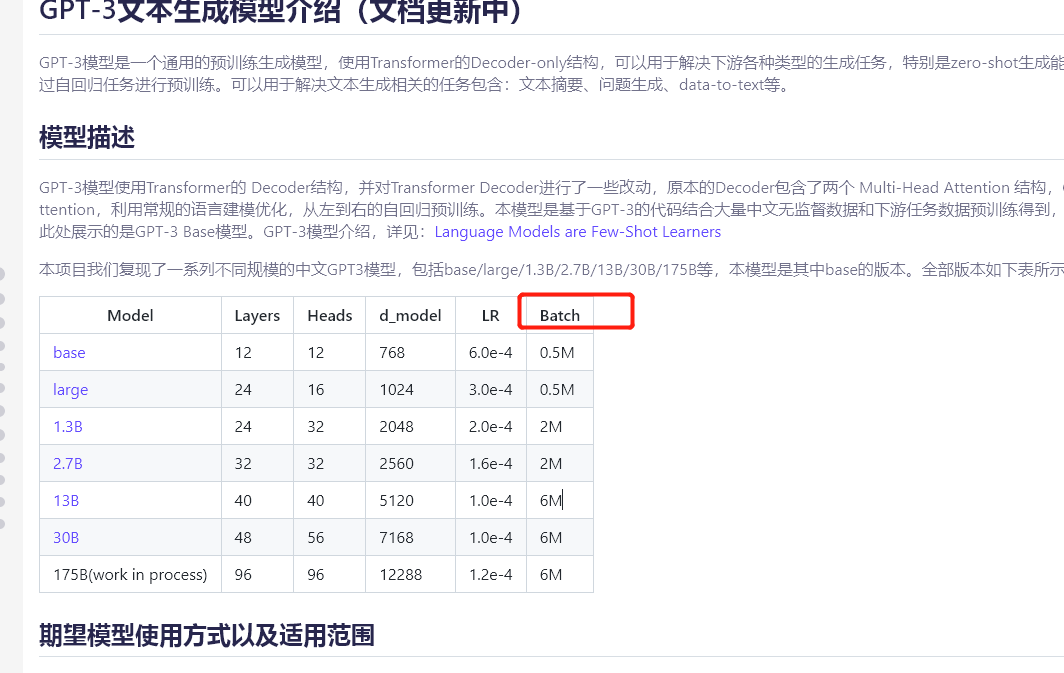Click the 模型描述 section heading
The width and height of the screenshot is (1064, 673).
coord(87,137)
